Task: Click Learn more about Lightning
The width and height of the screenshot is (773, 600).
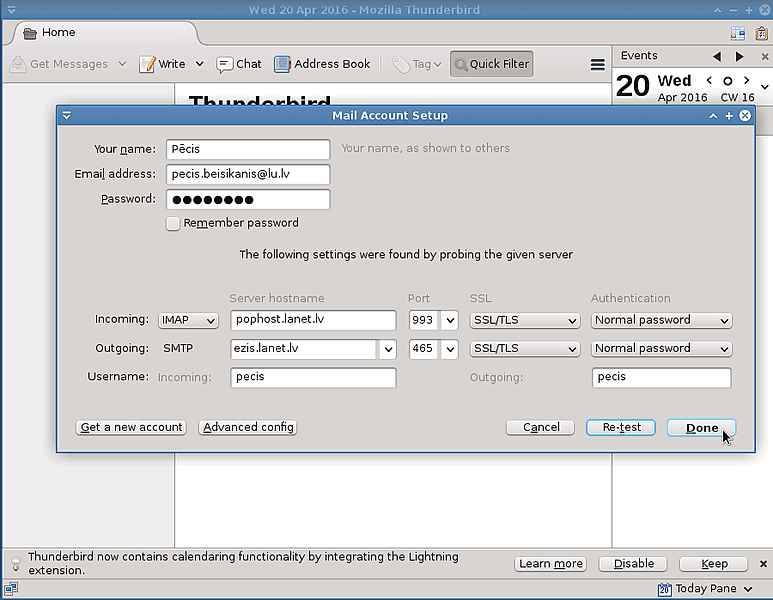Action: [x=551, y=564]
